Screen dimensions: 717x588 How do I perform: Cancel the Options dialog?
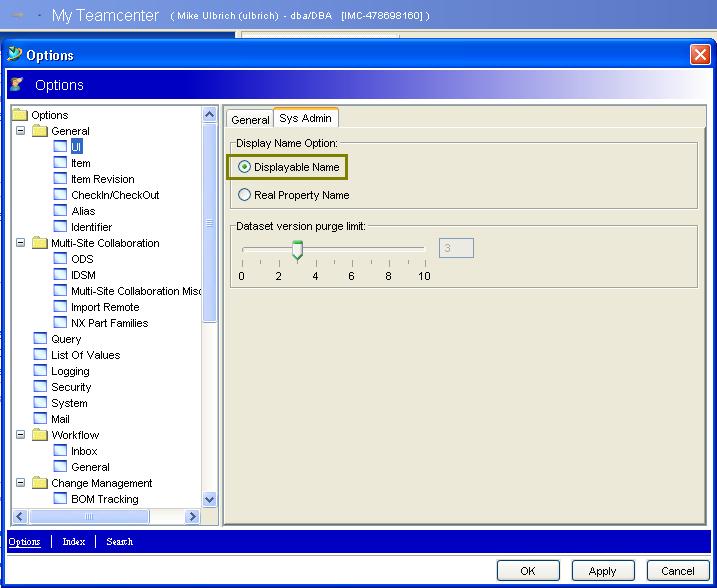coord(678,571)
